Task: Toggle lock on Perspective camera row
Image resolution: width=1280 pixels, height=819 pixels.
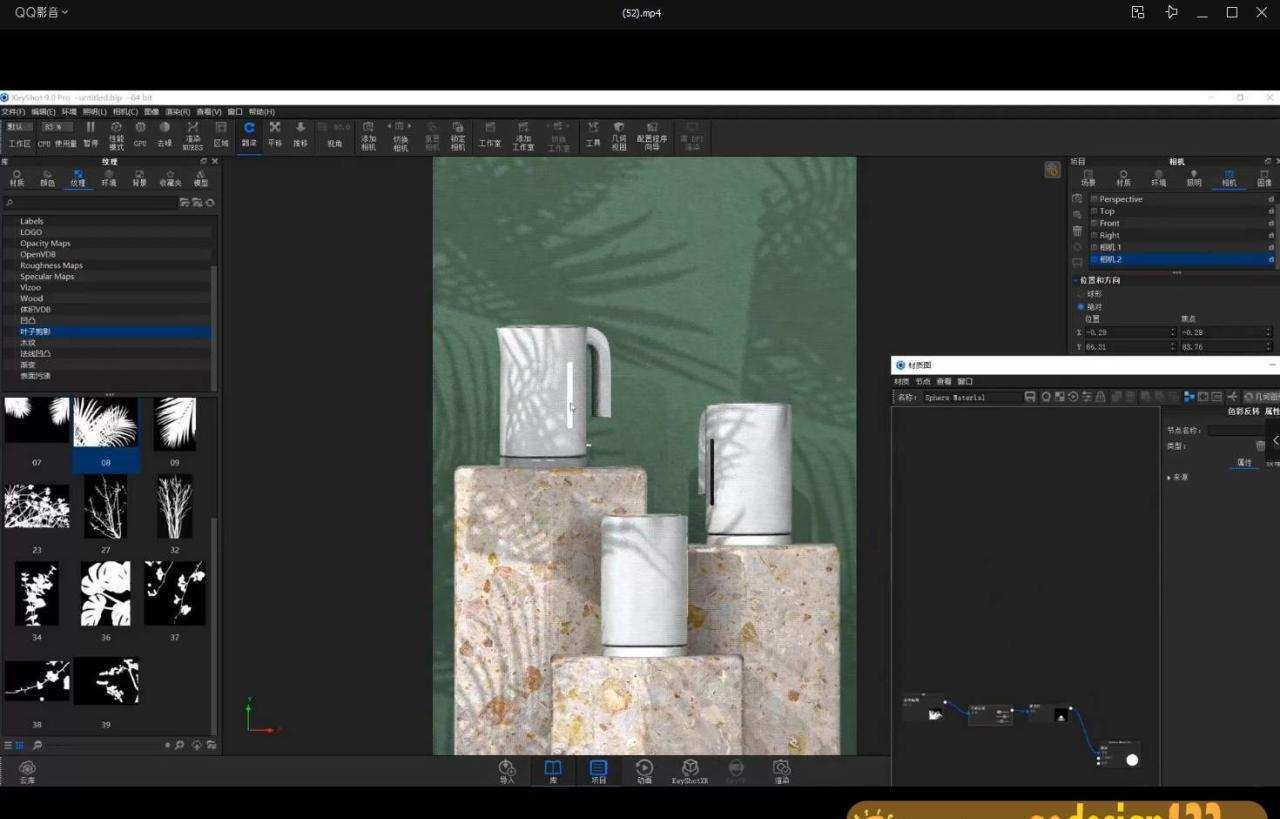Action: [1271, 199]
